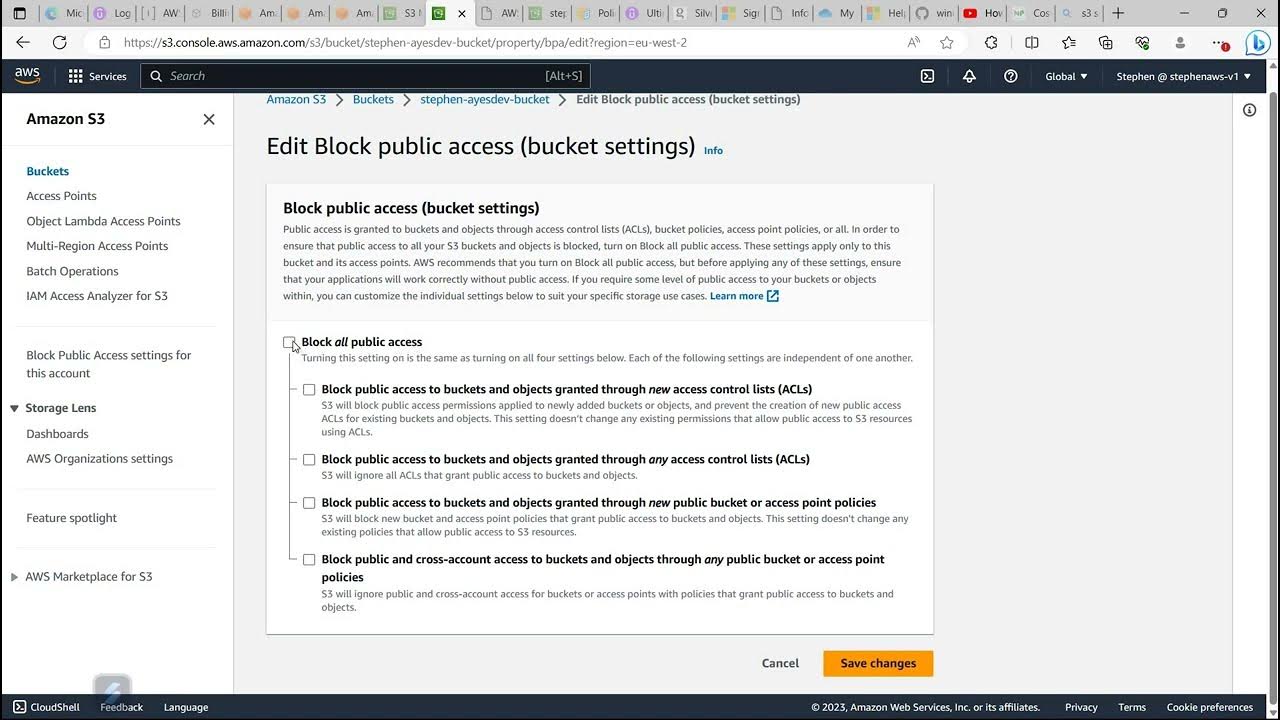Open Block Public Access settings for this account
Screen dimensions: 1280x720
(x=109, y=364)
